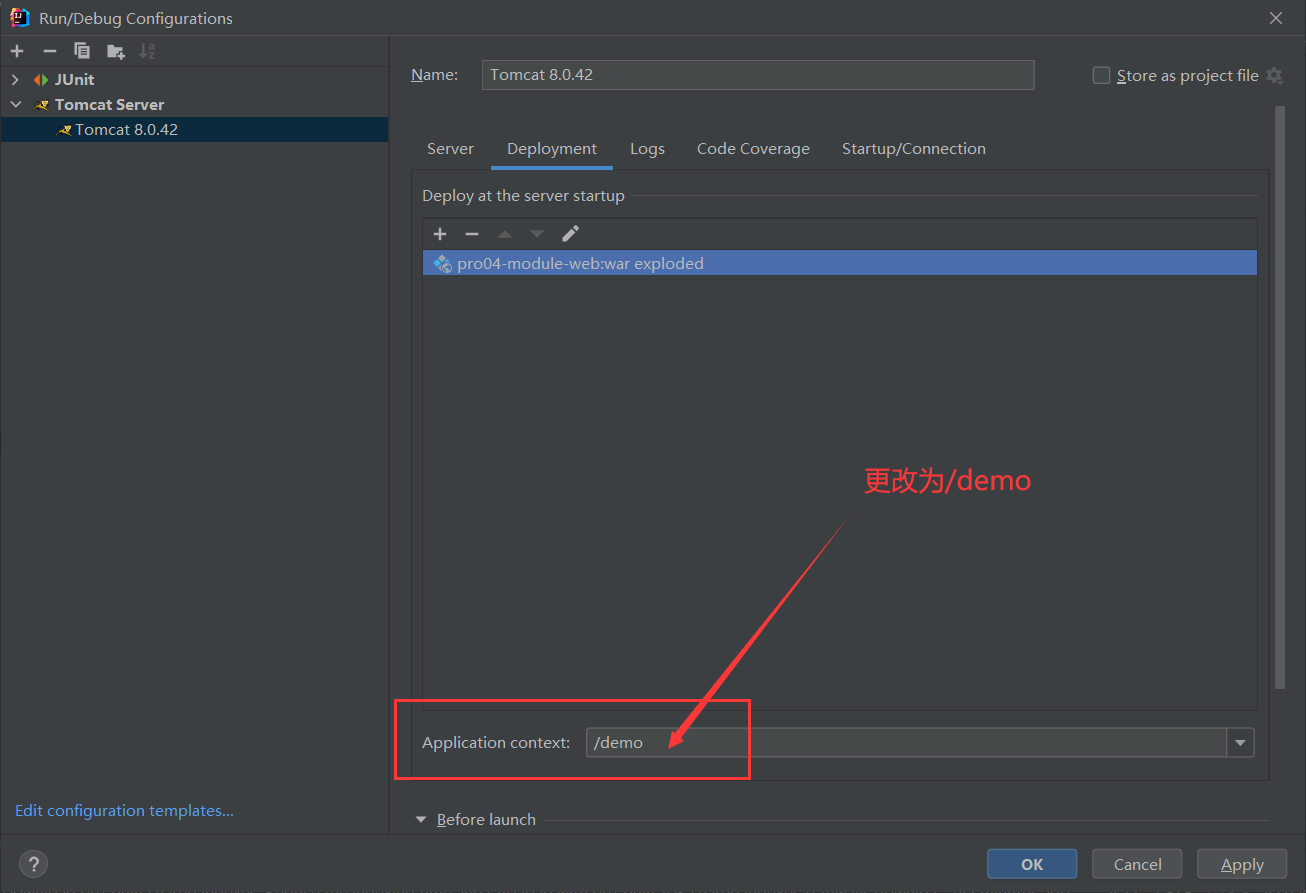Close the Run/Debug Configurations dialog
The height and width of the screenshot is (893, 1306).
1276,18
